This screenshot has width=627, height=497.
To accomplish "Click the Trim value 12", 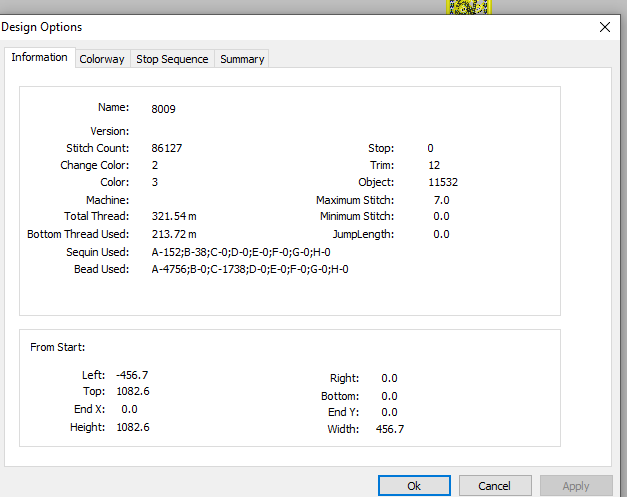I will (x=434, y=165).
